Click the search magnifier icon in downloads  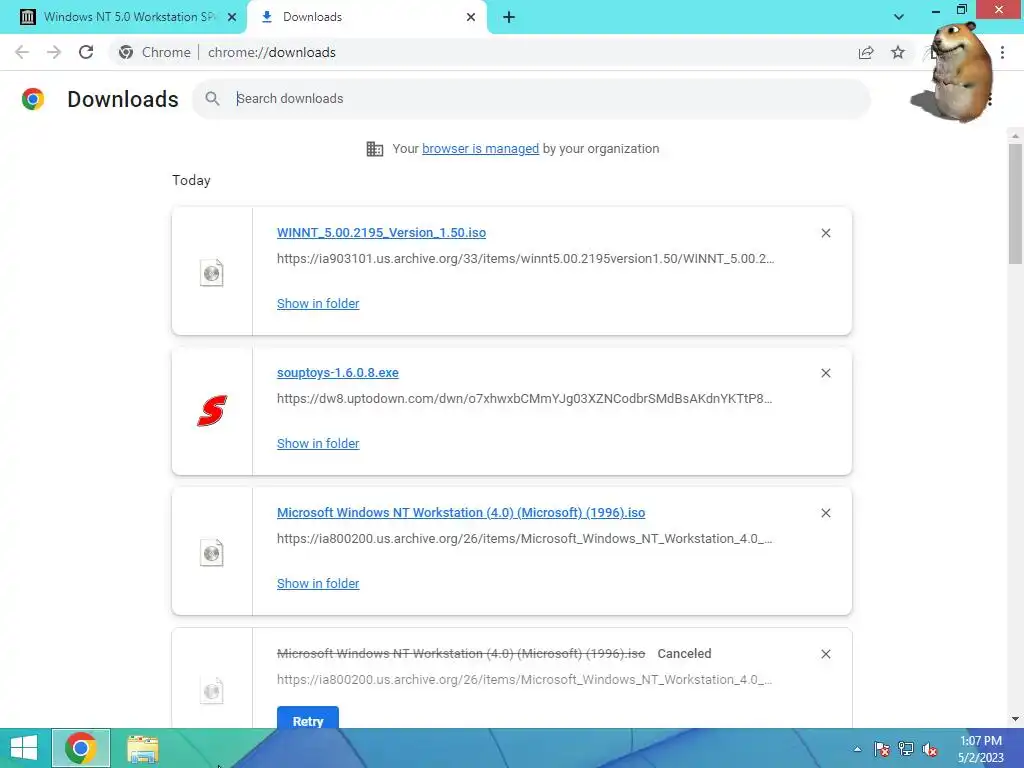point(212,99)
